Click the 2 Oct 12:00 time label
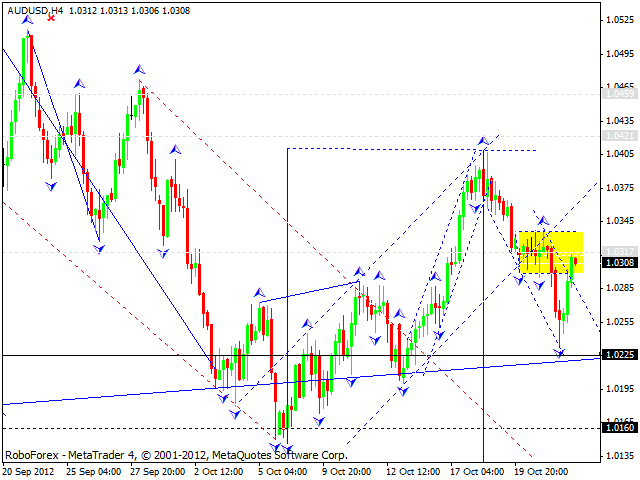The image size is (640, 480). (218, 471)
